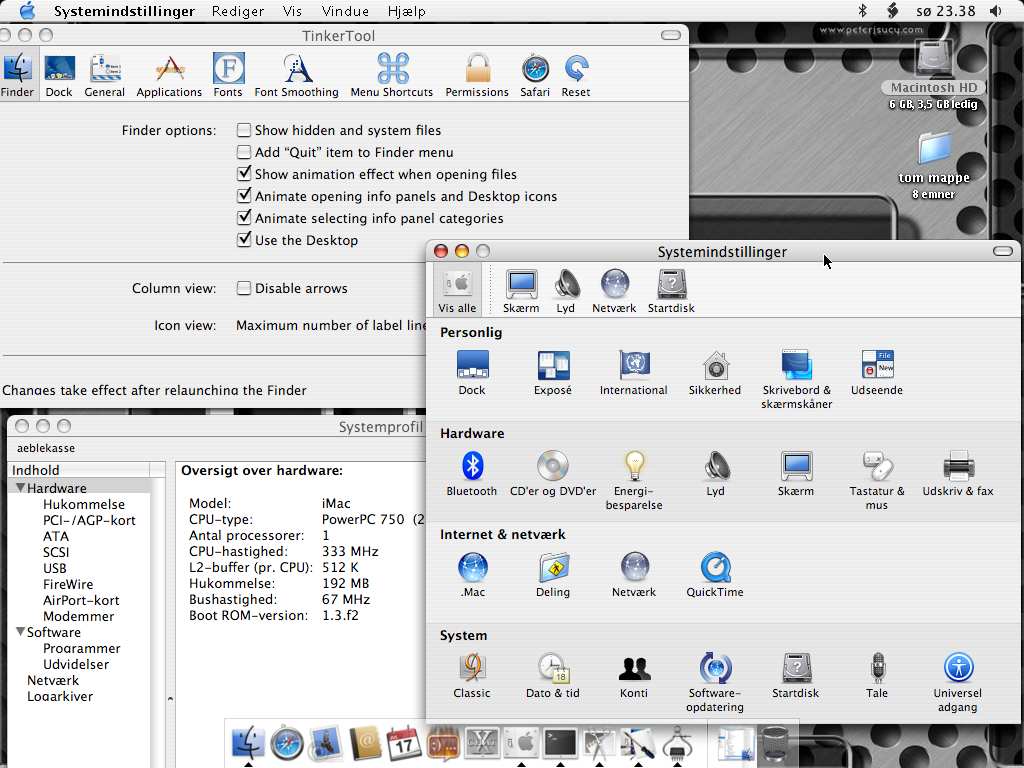Open Safari from the Dock
This screenshot has height=768, width=1024.
(287, 743)
